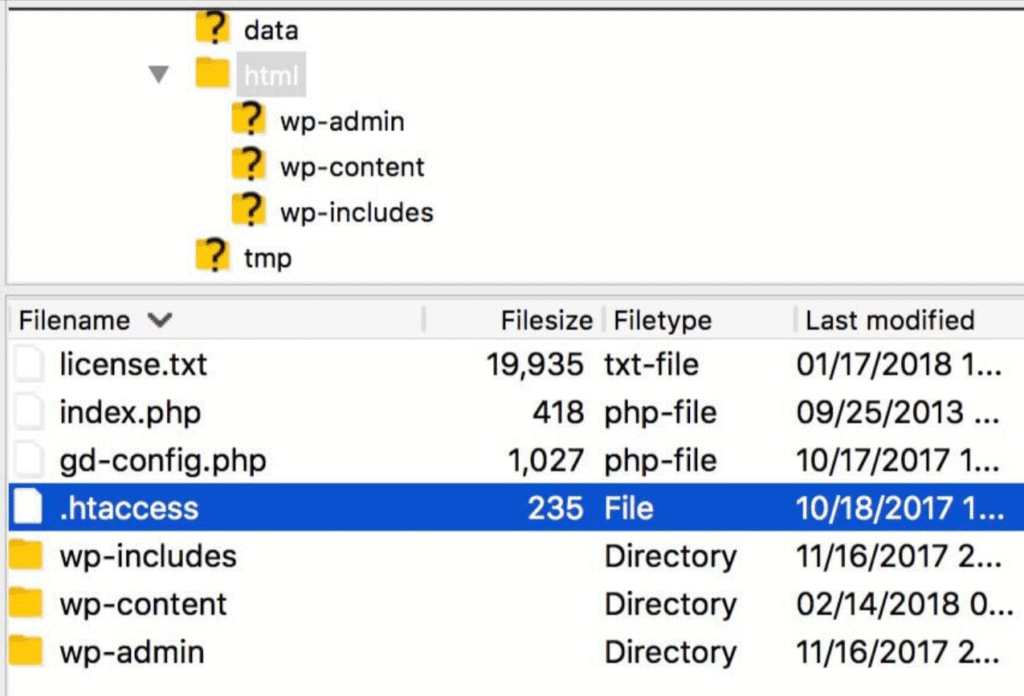
Task: Click the .htaccess file icon
Action: pyautogui.click(x=29, y=508)
